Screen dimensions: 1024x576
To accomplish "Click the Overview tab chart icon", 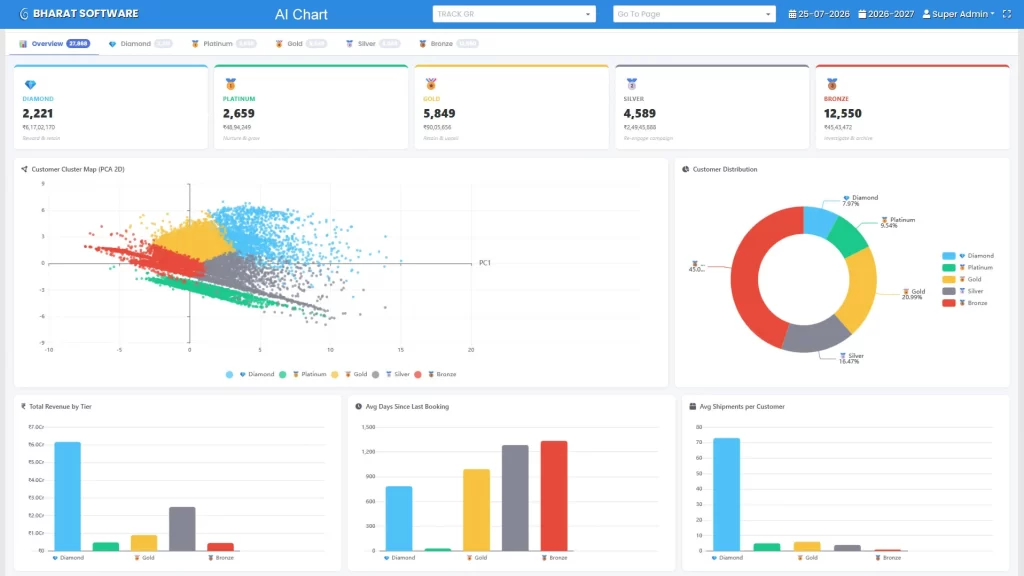I will click(x=24, y=44).
